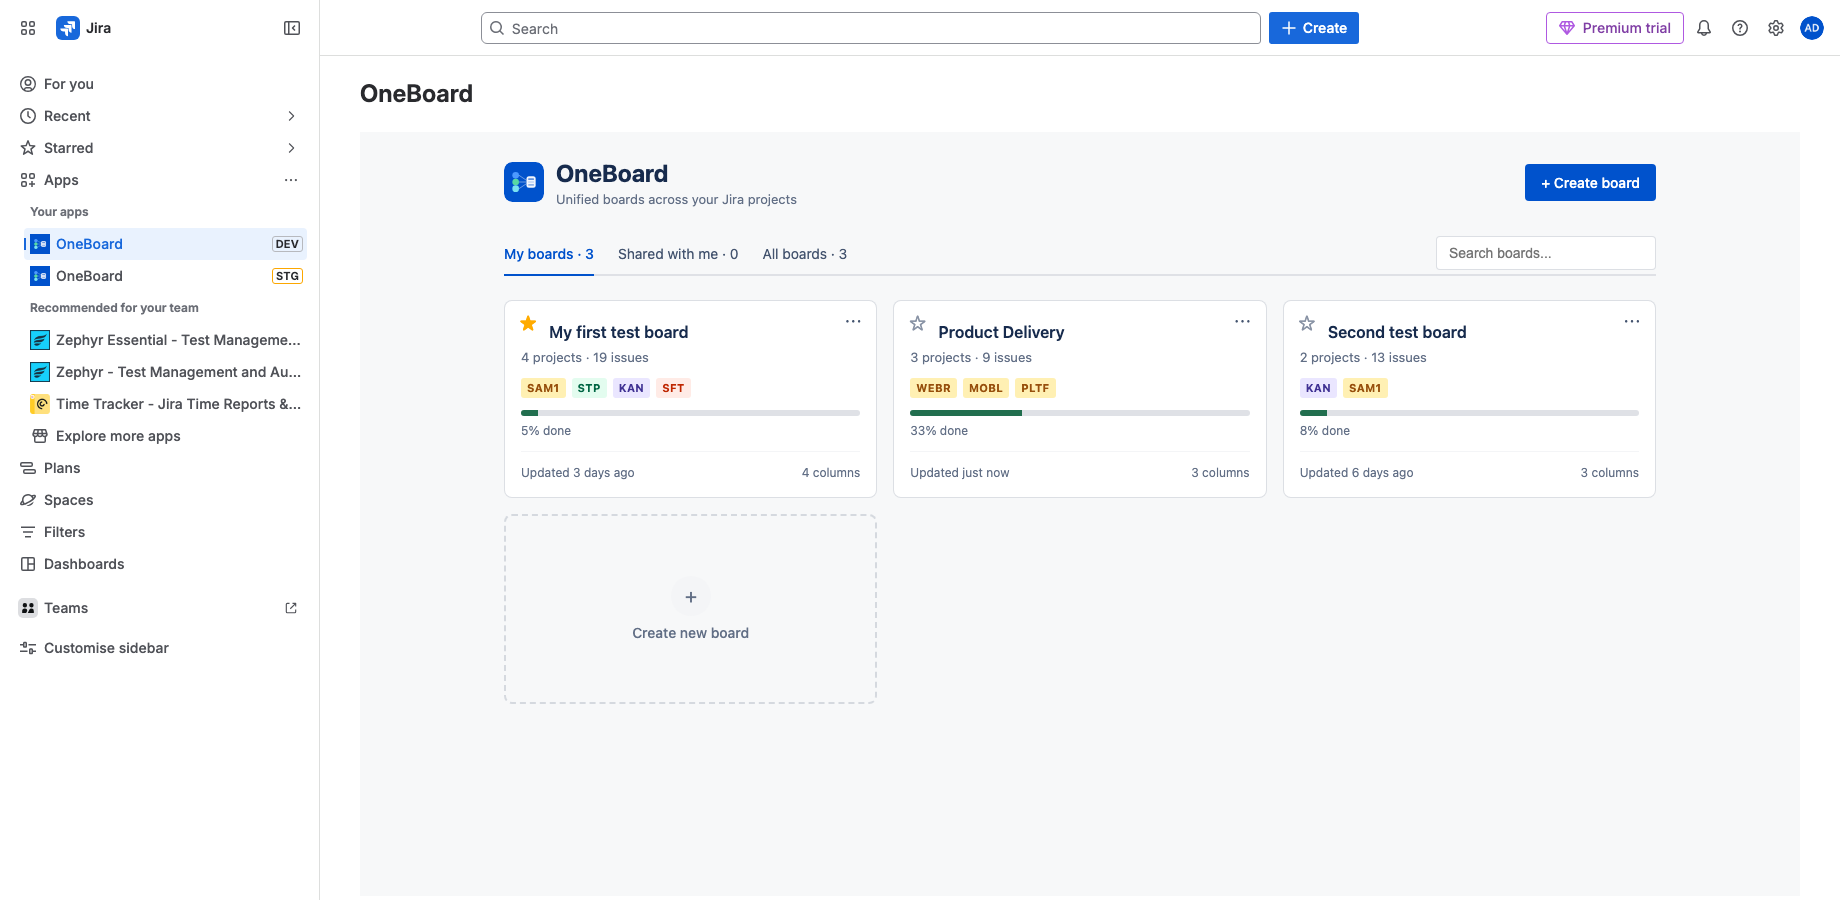Click the Zephyr Essential app icon
This screenshot has height=900, width=1840.
tap(40, 340)
